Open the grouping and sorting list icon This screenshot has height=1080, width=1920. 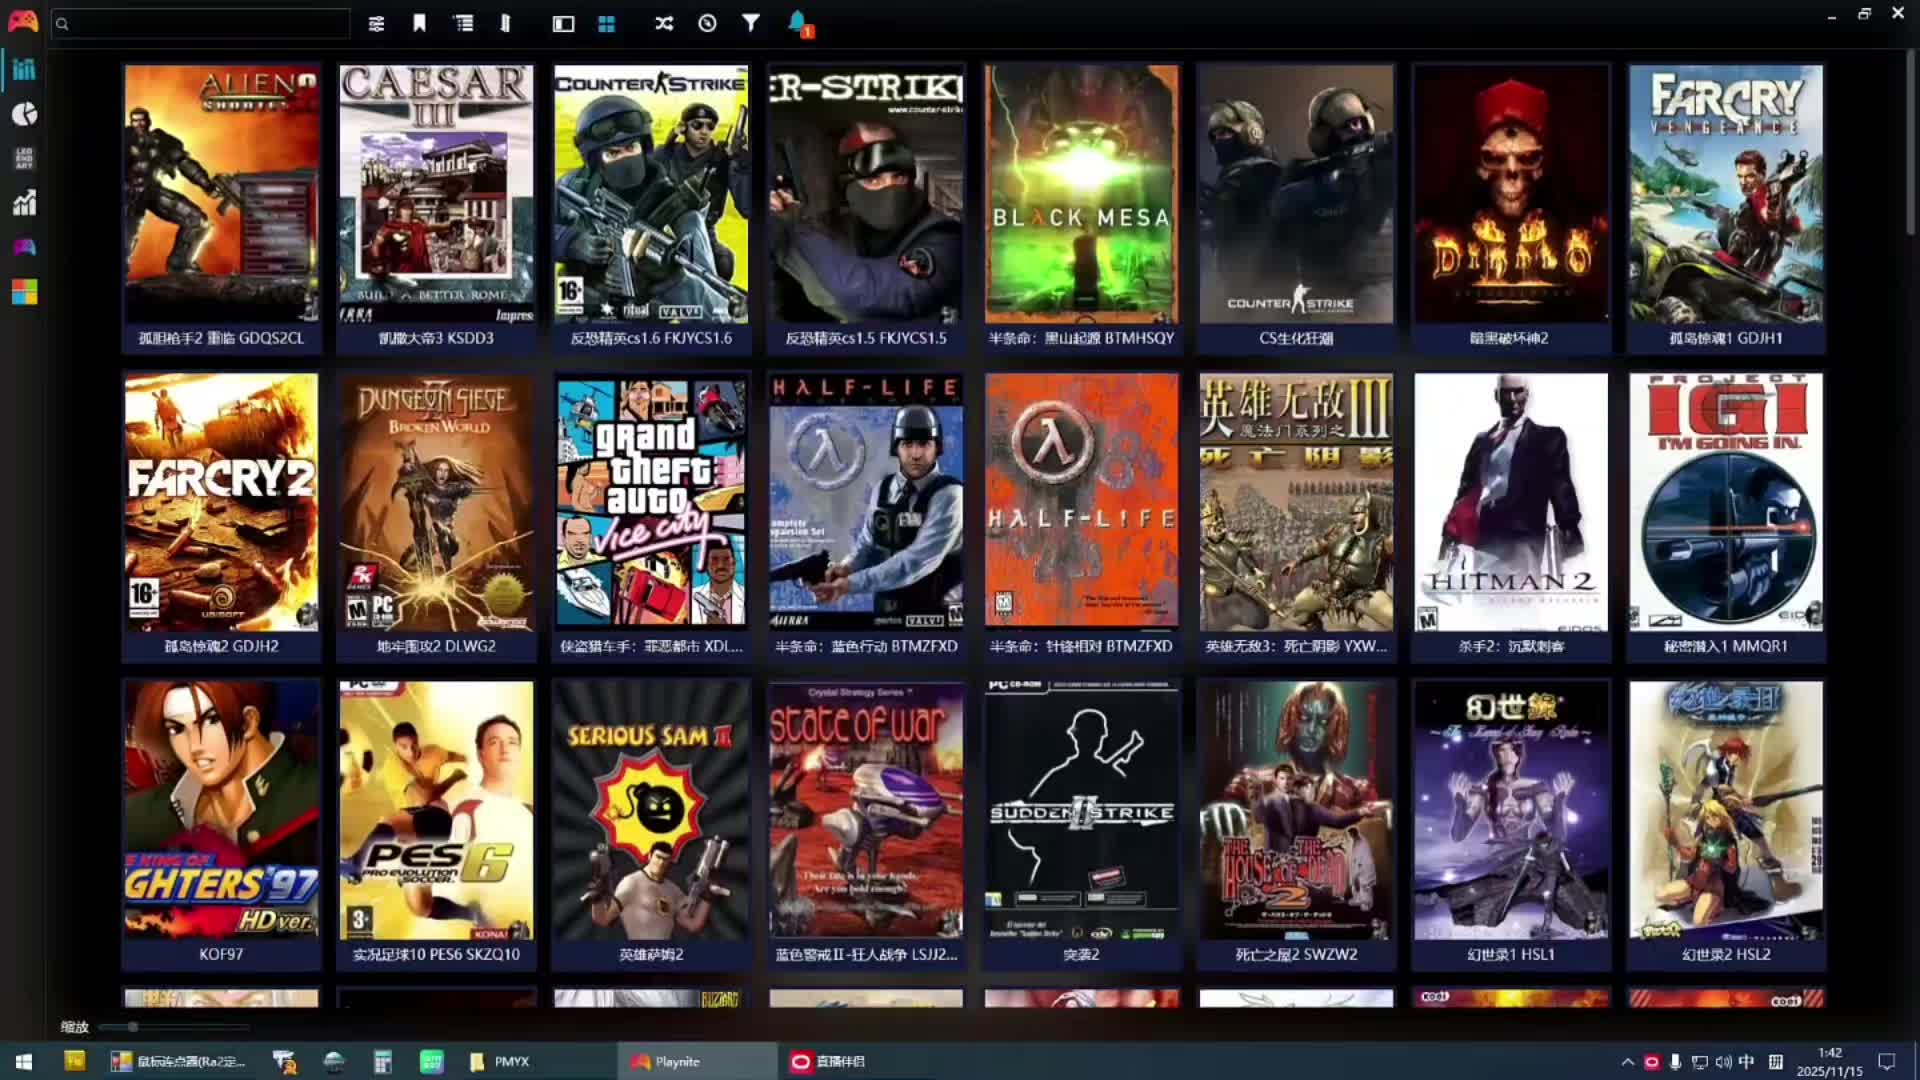(x=463, y=23)
